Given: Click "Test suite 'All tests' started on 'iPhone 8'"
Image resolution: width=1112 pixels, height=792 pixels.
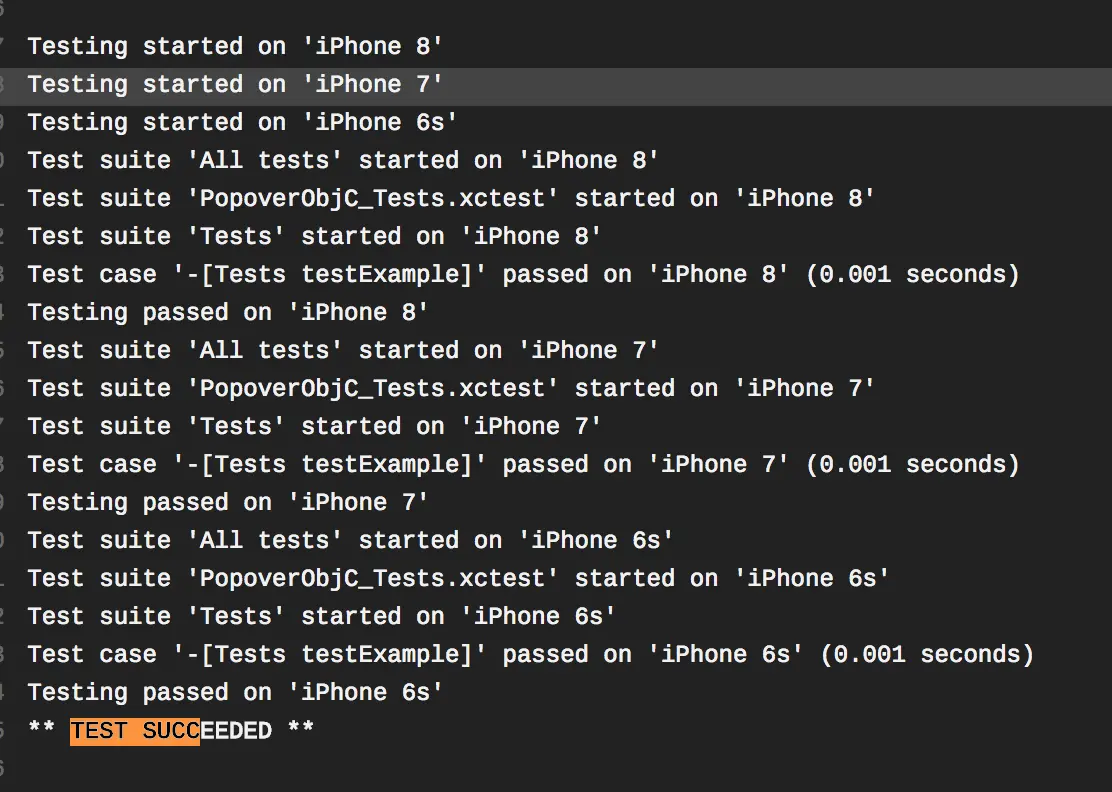Looking at the screenshot, I should pos(343,161).
